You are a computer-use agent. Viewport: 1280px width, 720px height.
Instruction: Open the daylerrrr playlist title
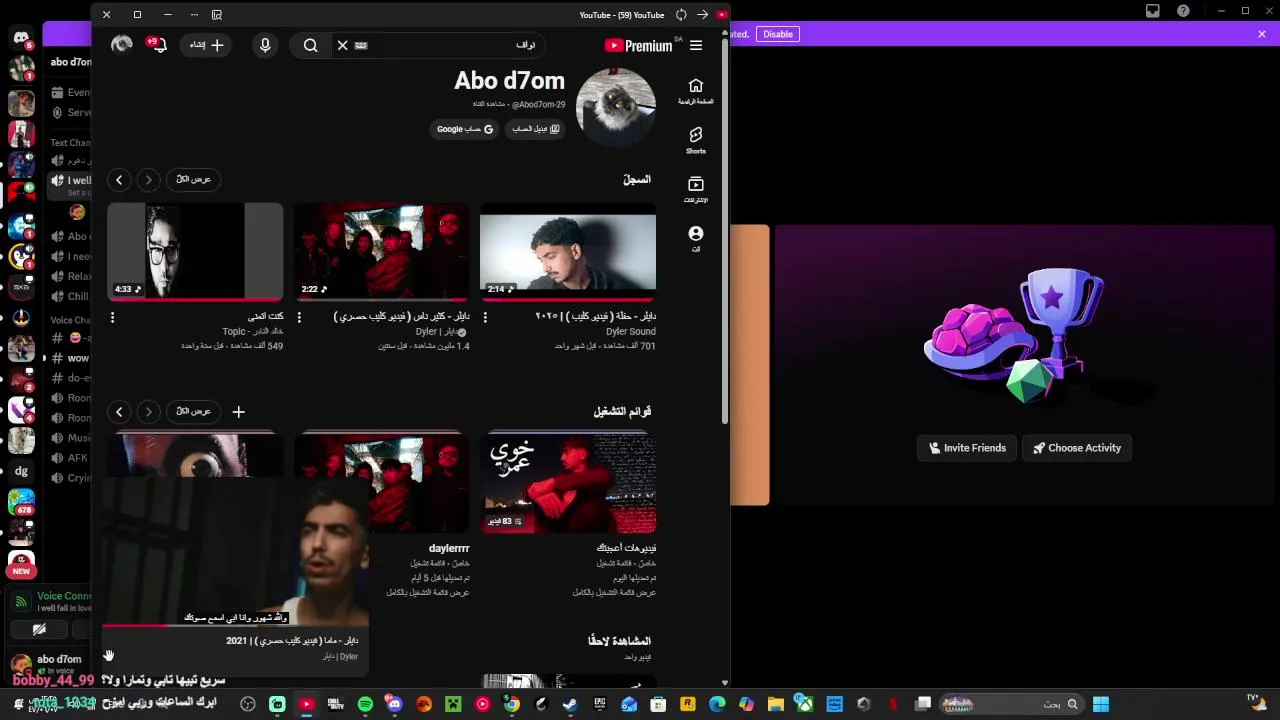[449, 548]
